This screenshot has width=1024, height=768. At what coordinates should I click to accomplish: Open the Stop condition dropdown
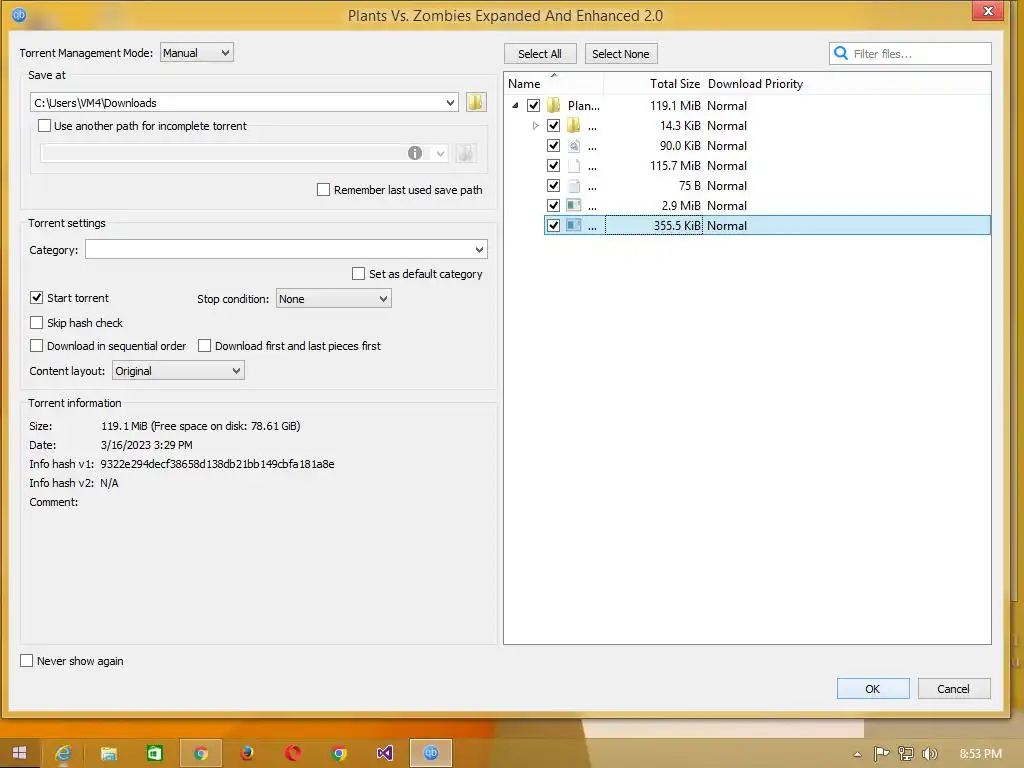click(334, 298)
